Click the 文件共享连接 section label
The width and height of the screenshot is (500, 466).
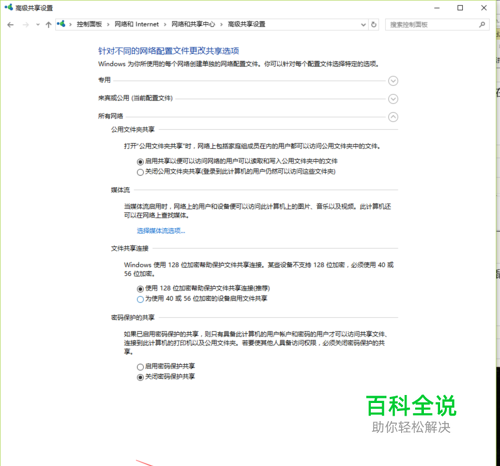[x=129, y=248]
